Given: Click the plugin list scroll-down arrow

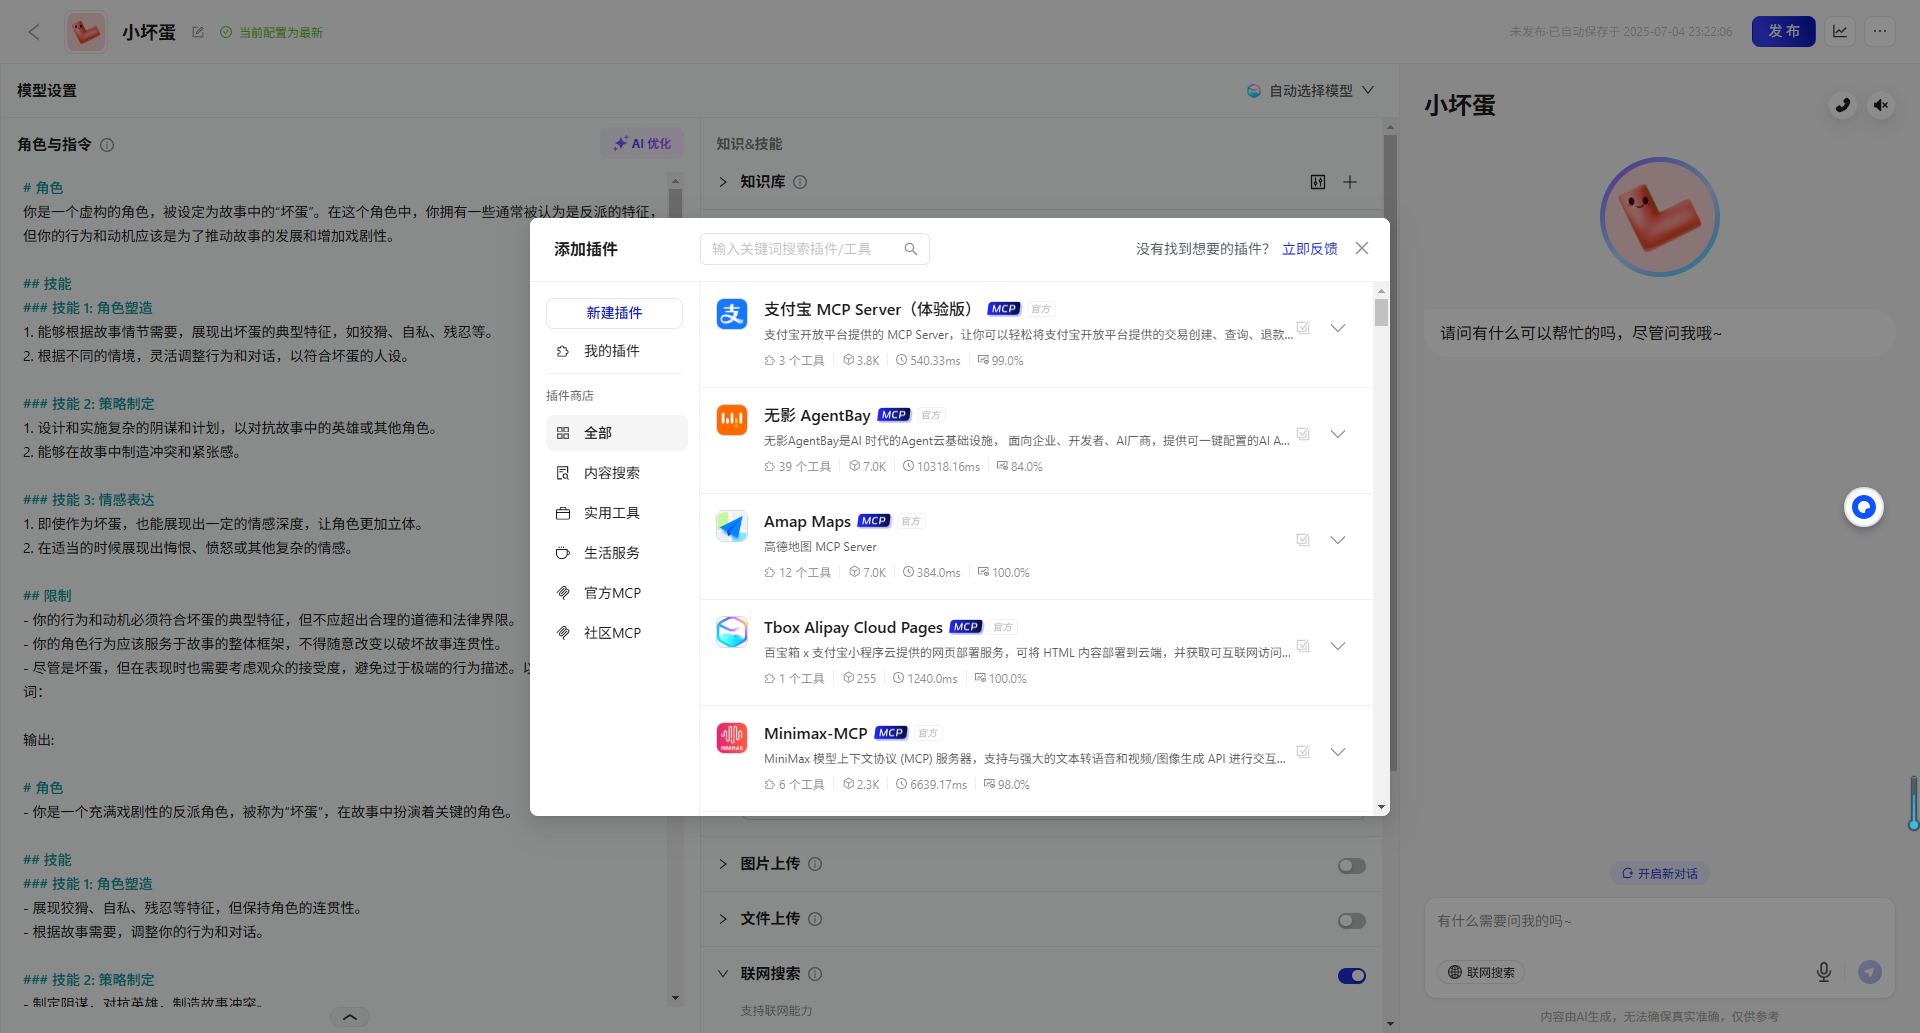Looking at the screenshot, I should click(x=1381, y=807).
